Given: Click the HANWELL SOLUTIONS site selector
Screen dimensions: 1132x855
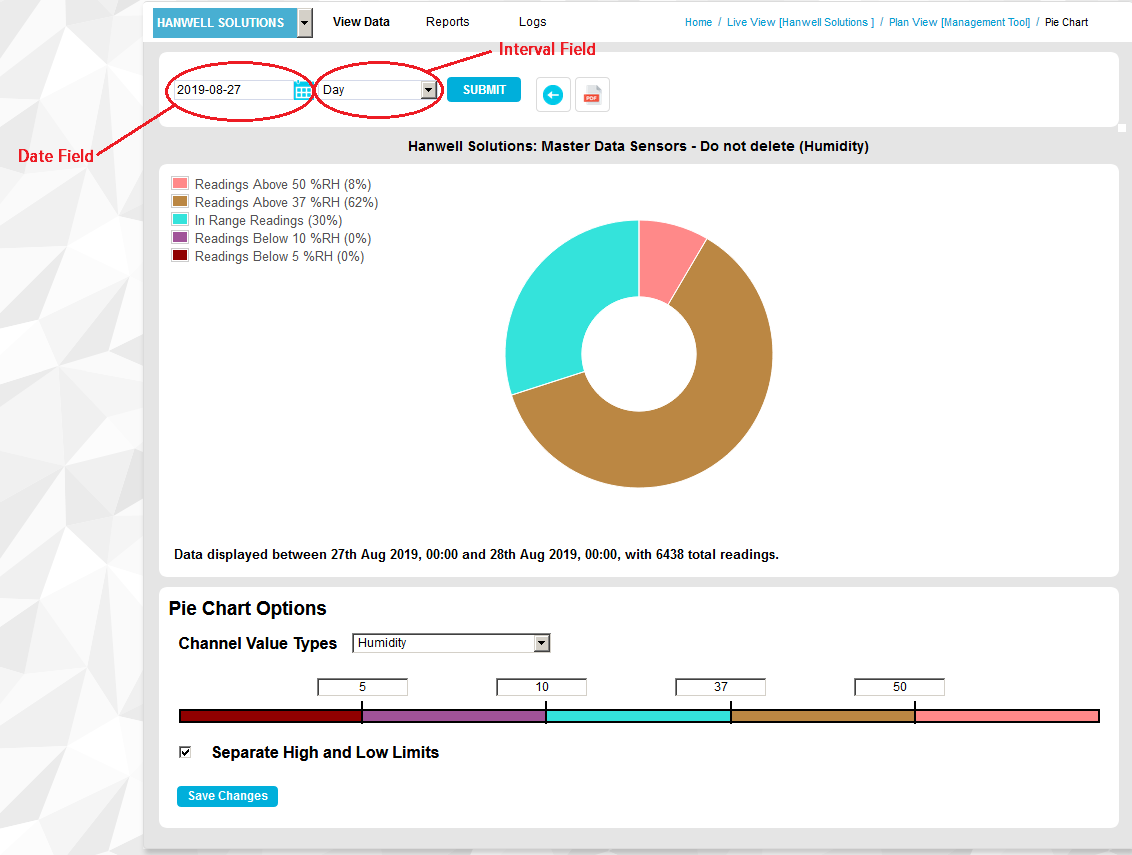Looking at the screenshot, I should click(x=225, y=23).
